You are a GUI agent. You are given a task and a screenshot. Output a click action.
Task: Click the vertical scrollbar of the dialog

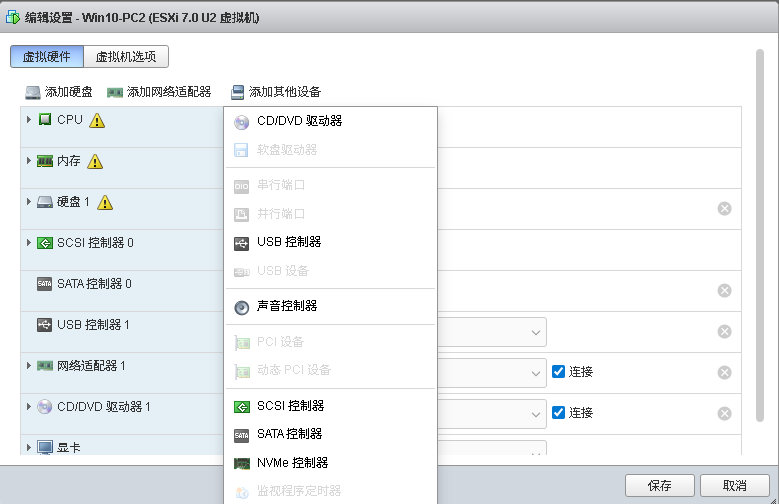760,236
